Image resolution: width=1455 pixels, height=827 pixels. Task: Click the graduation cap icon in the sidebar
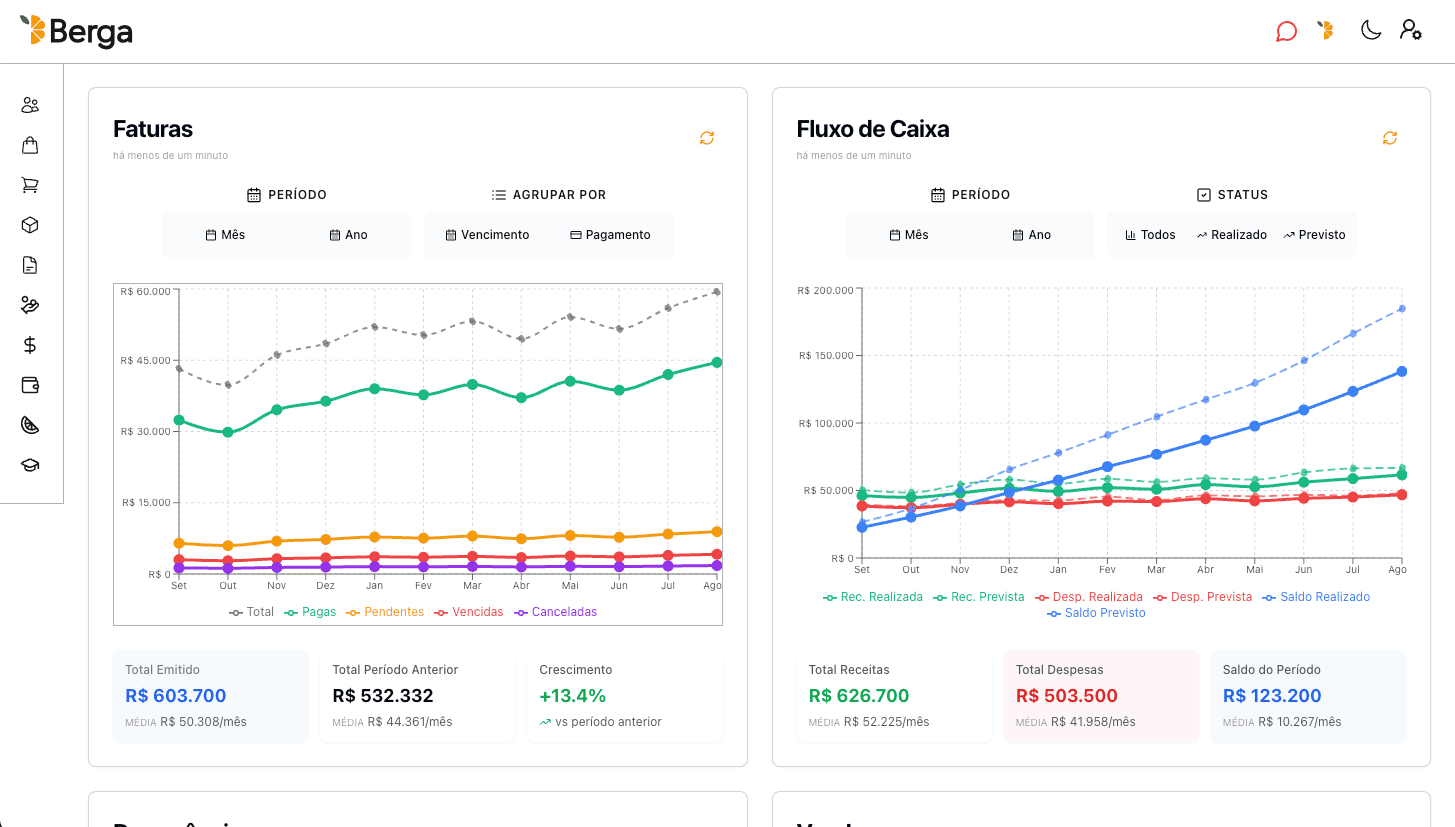tap(30, 464)
